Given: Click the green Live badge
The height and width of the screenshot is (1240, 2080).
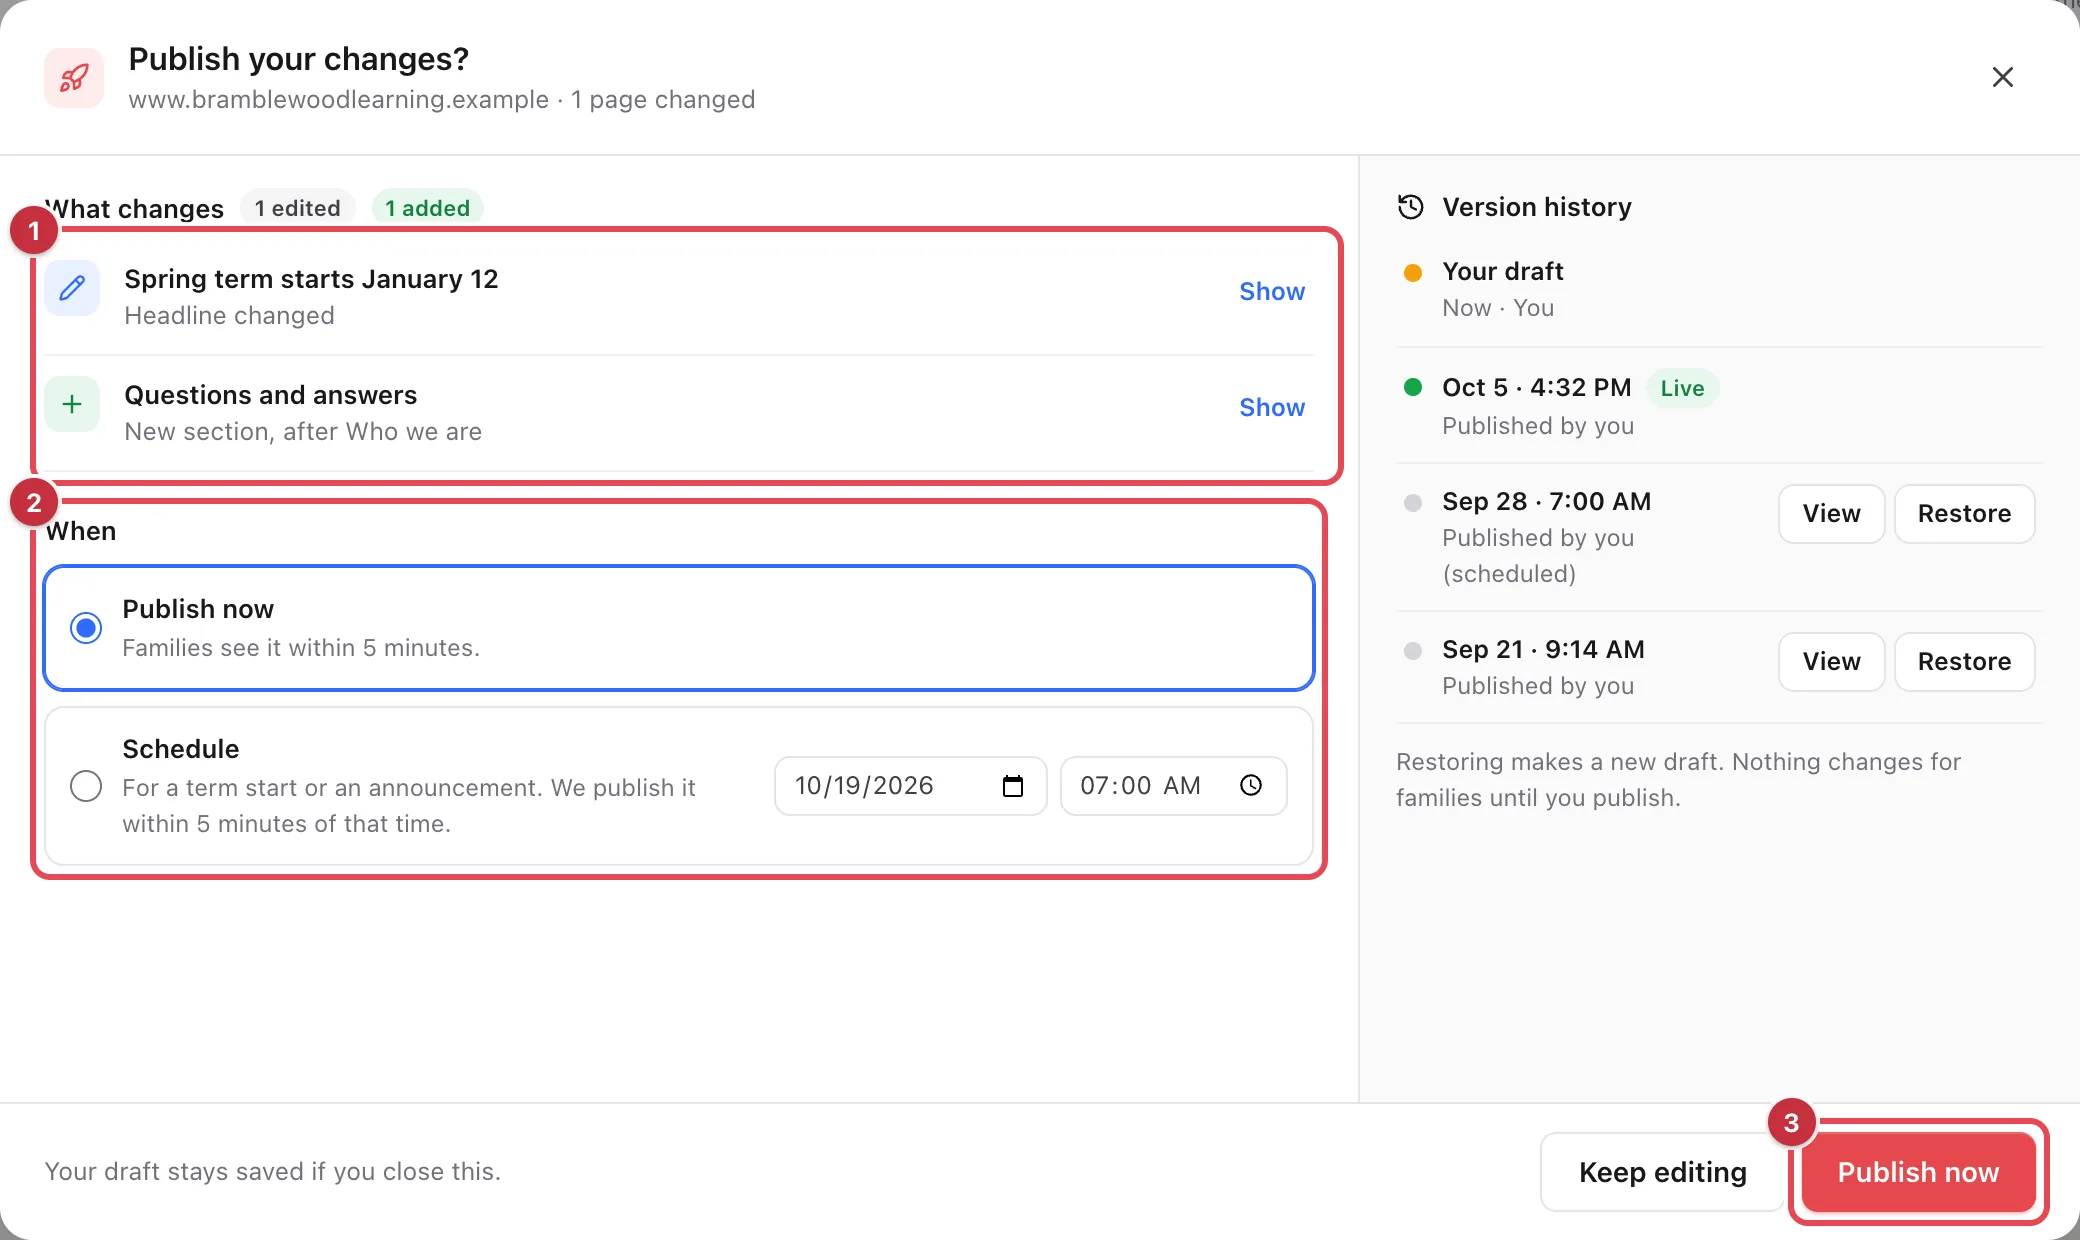Looking at the screenshot, I should (x=1682, y=388).
